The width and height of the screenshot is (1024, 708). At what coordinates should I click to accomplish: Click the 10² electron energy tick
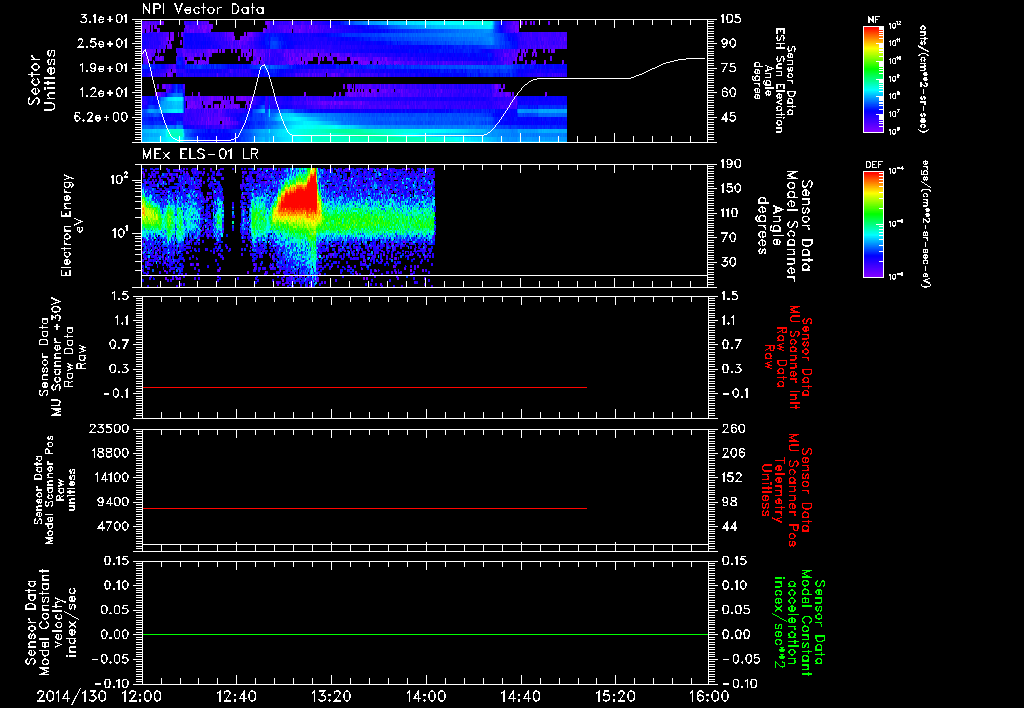[x=119, y=179]
